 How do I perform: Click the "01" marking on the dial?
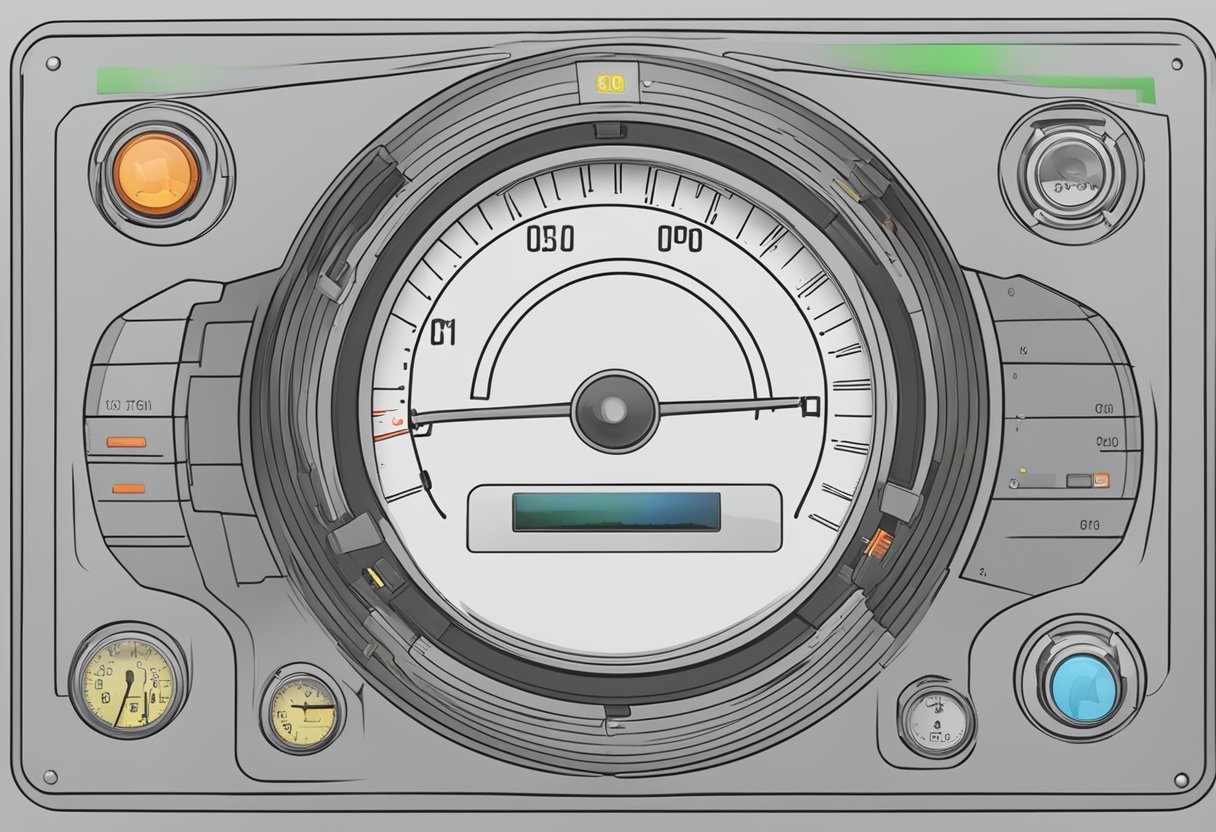click(442, 333)
